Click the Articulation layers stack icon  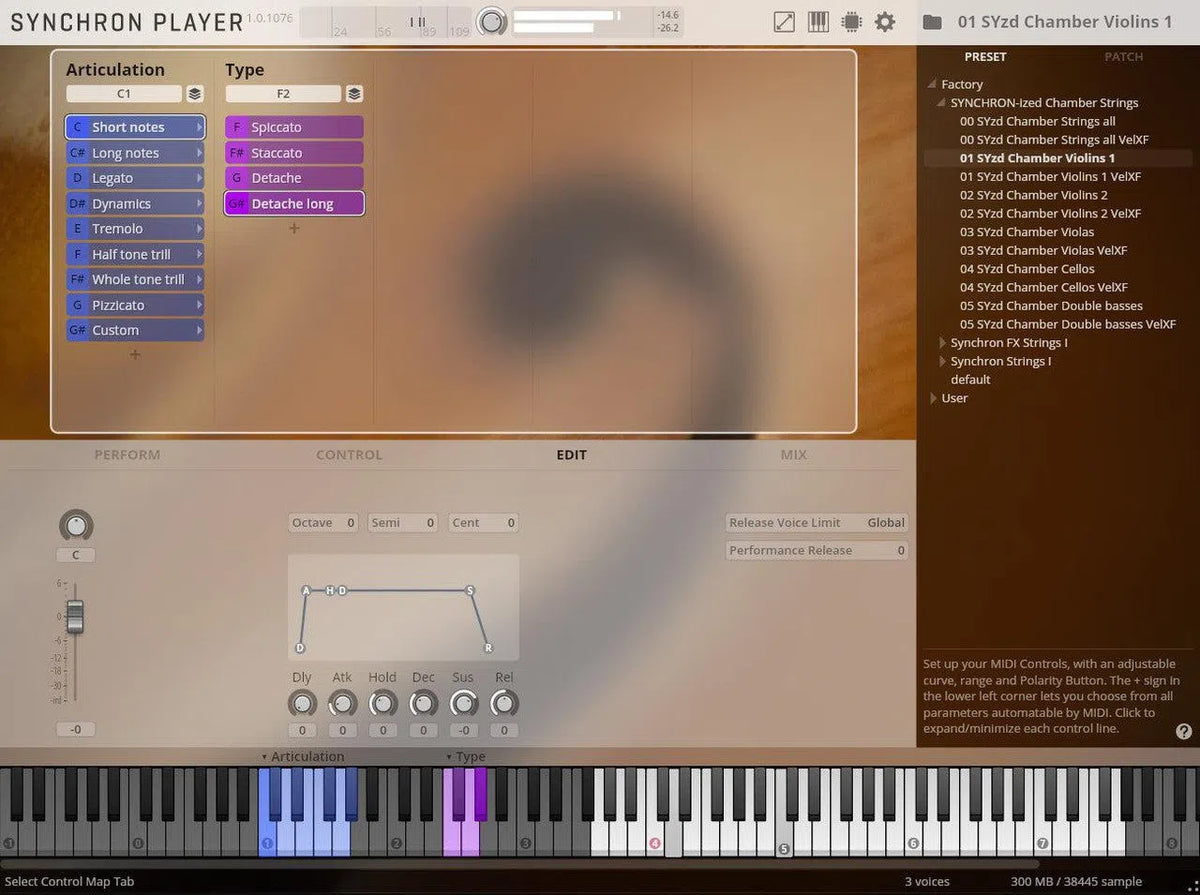tap(195, 94)
